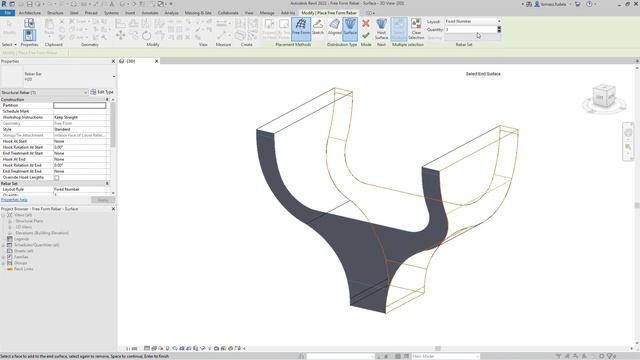Click the ViewCube in the 3D view
This screenshot has width=640, height=360.
click(x=604, y=97)
